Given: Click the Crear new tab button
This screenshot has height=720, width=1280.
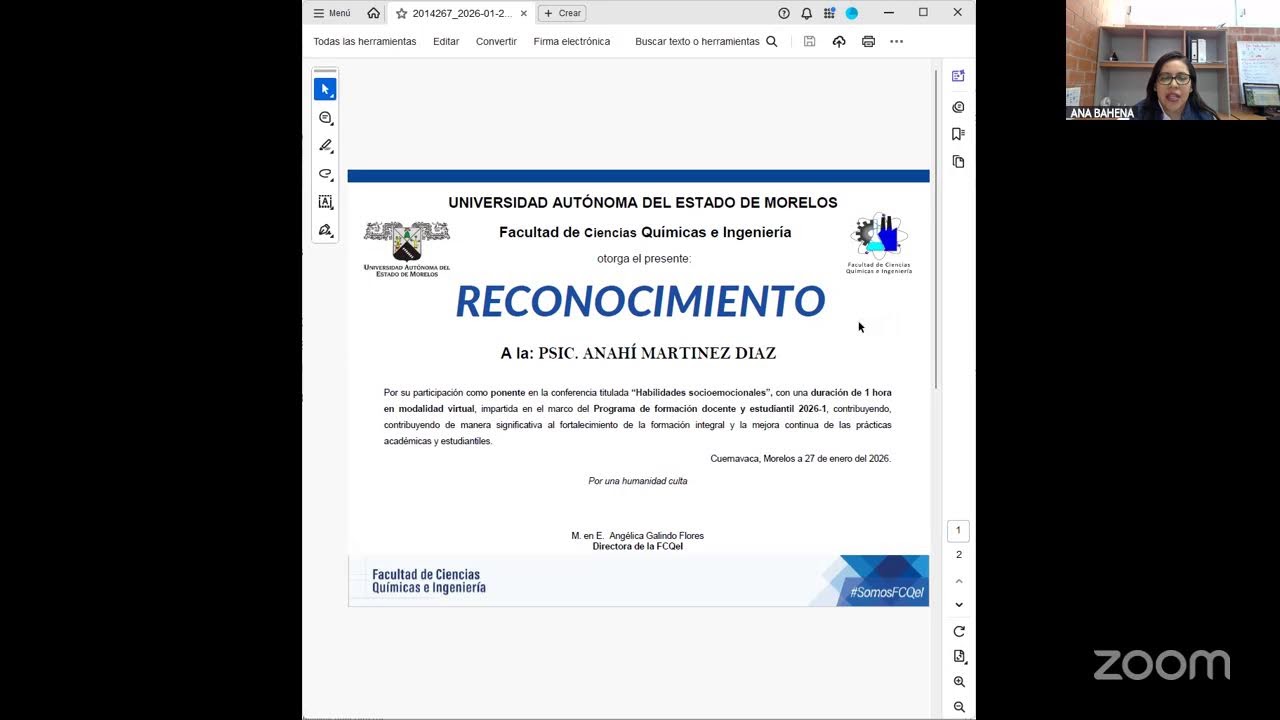Looking at the screenshot, I should 562,13.
